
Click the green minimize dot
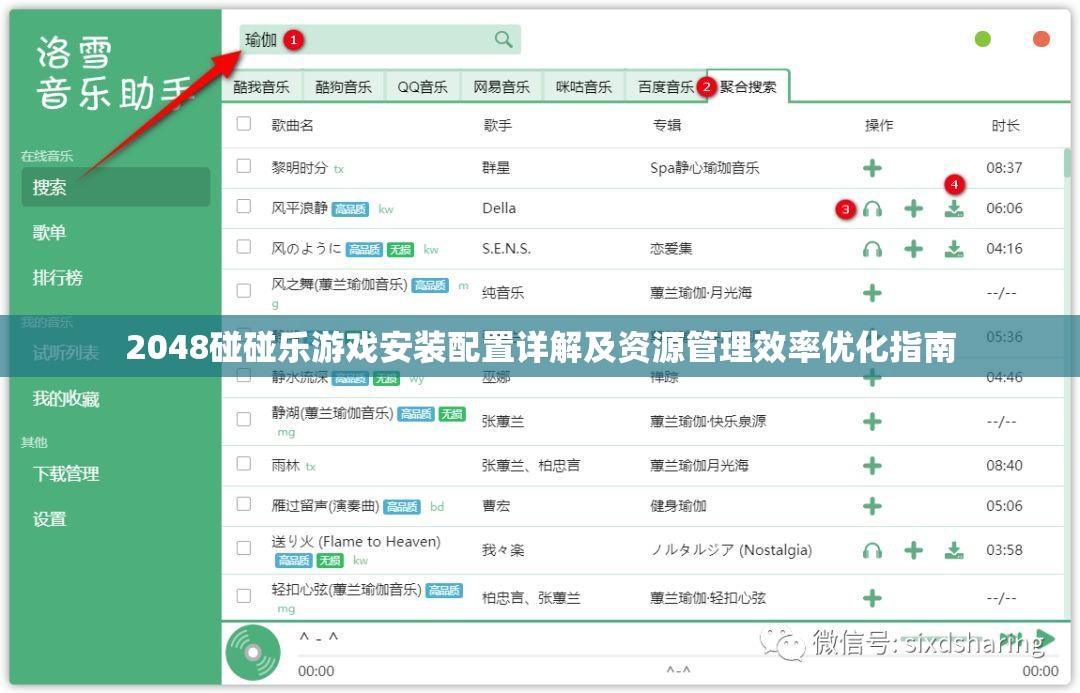tap(983, 39)
